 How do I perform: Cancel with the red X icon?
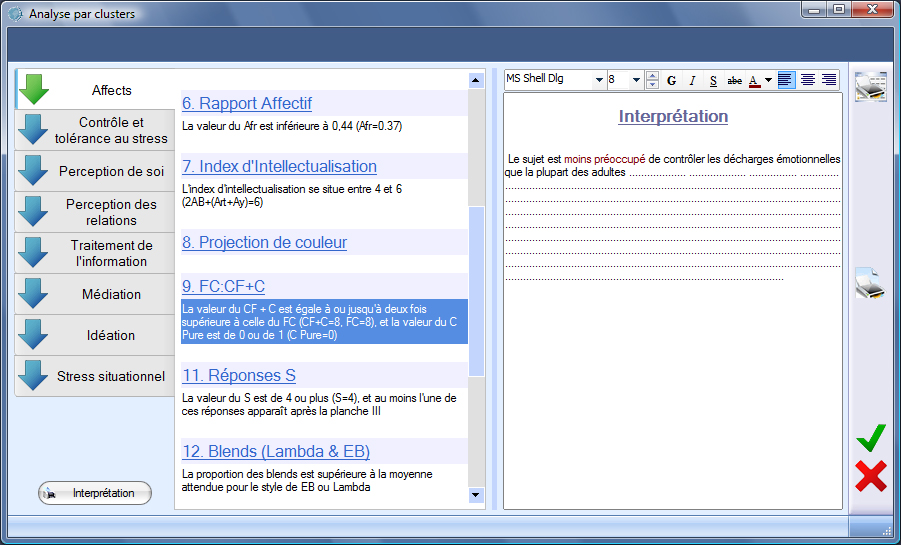871,476
